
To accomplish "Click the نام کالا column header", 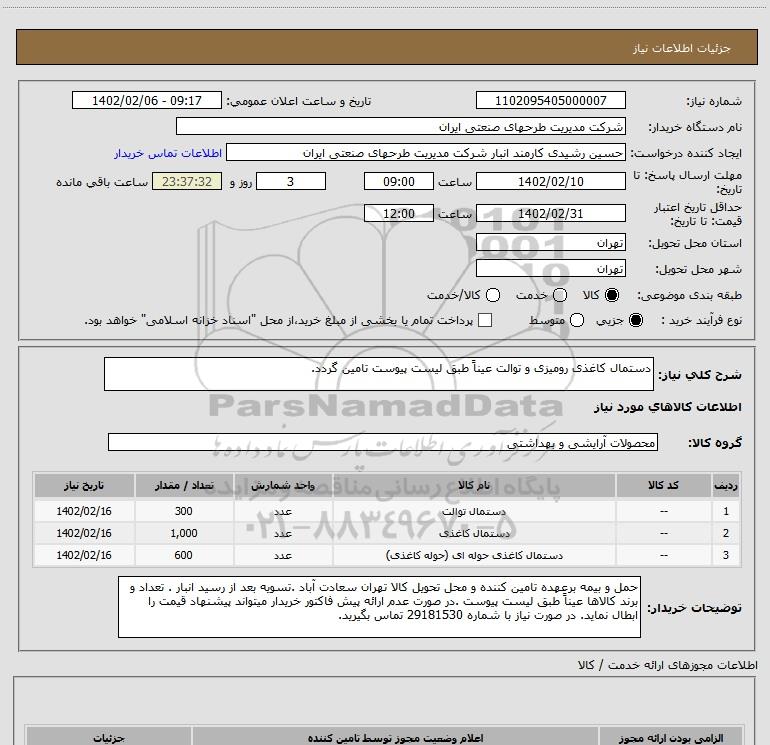I will click(x=474, y=485).
